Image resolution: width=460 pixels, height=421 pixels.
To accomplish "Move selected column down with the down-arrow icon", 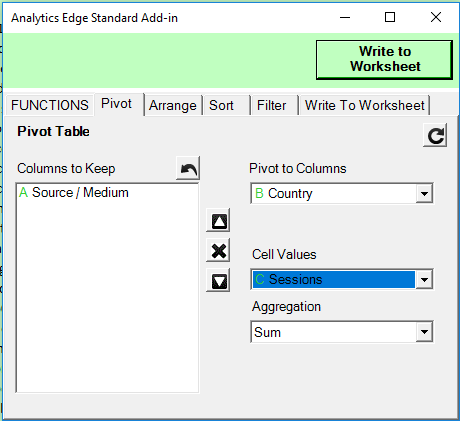I will pyautogui.click(x=218, y=280).
